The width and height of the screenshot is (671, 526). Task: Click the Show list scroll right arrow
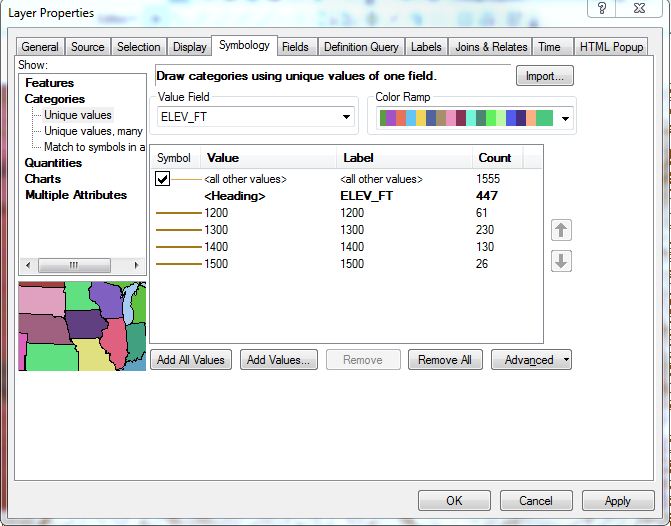137,265
